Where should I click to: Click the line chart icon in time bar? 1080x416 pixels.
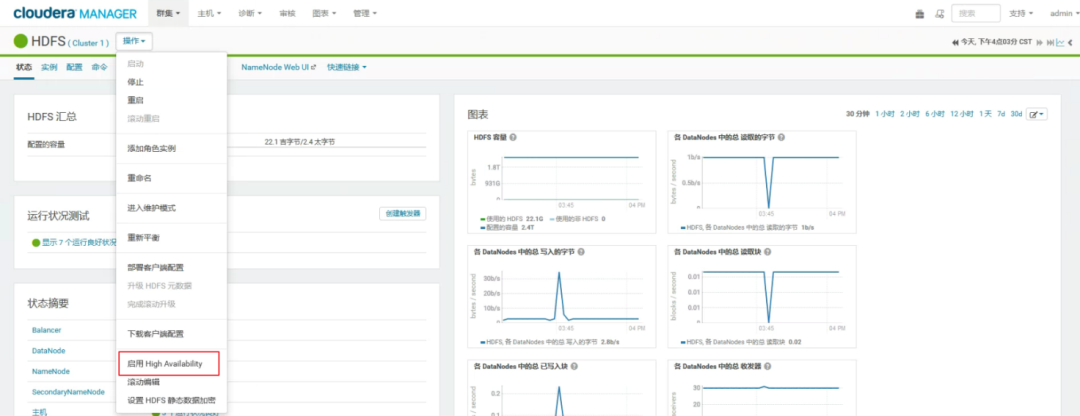[x=1060, y=42]
